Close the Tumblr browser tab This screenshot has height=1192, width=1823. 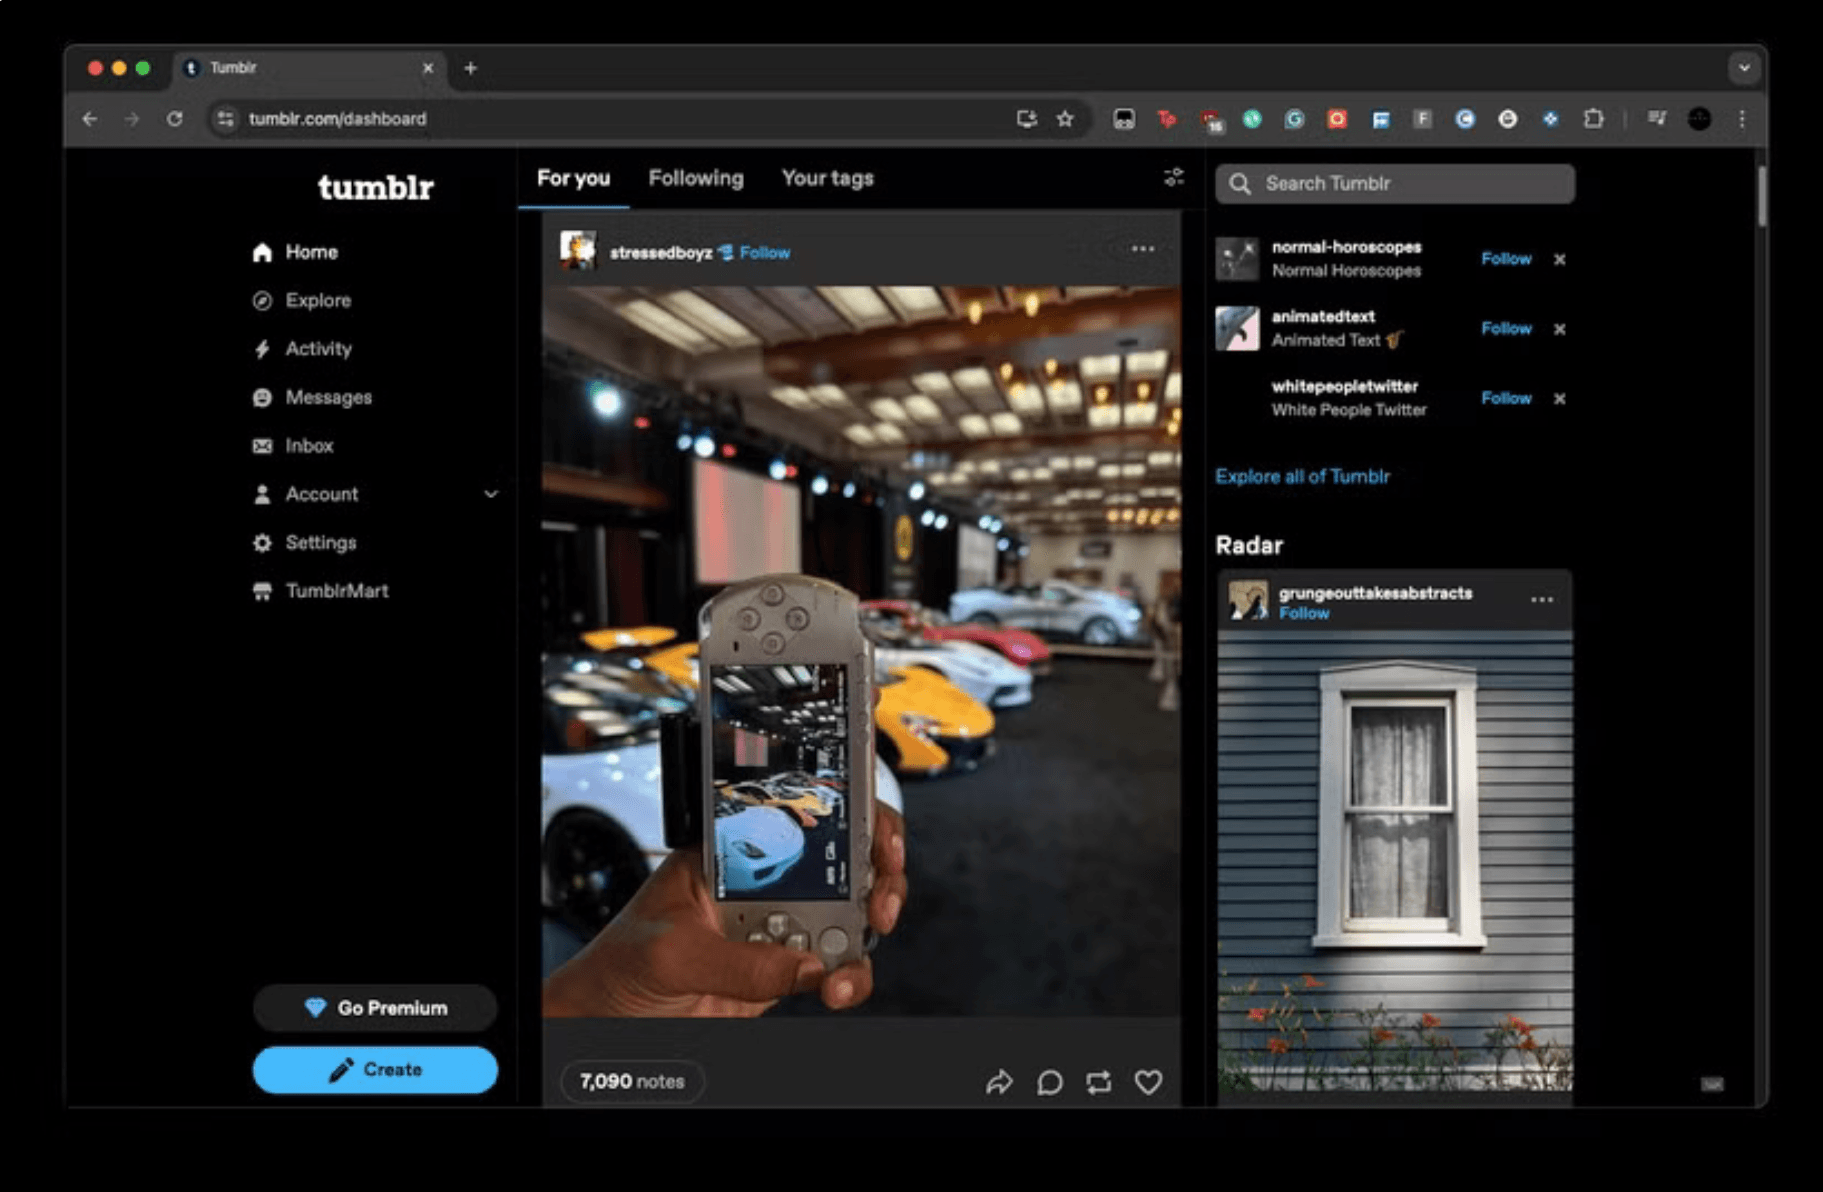[x=428, y=68]
